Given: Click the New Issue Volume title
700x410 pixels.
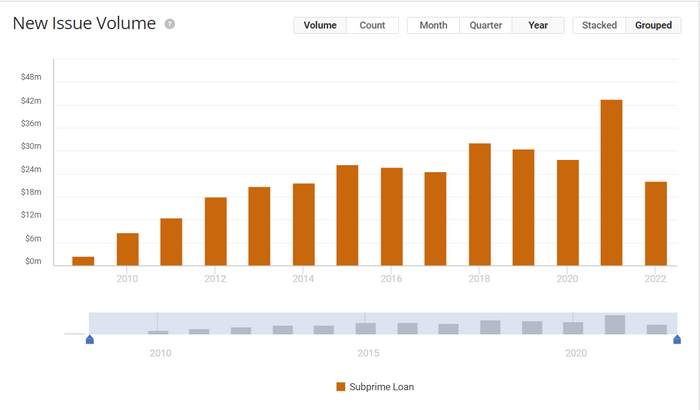Looking at the screenshot, I should [84, 24].
